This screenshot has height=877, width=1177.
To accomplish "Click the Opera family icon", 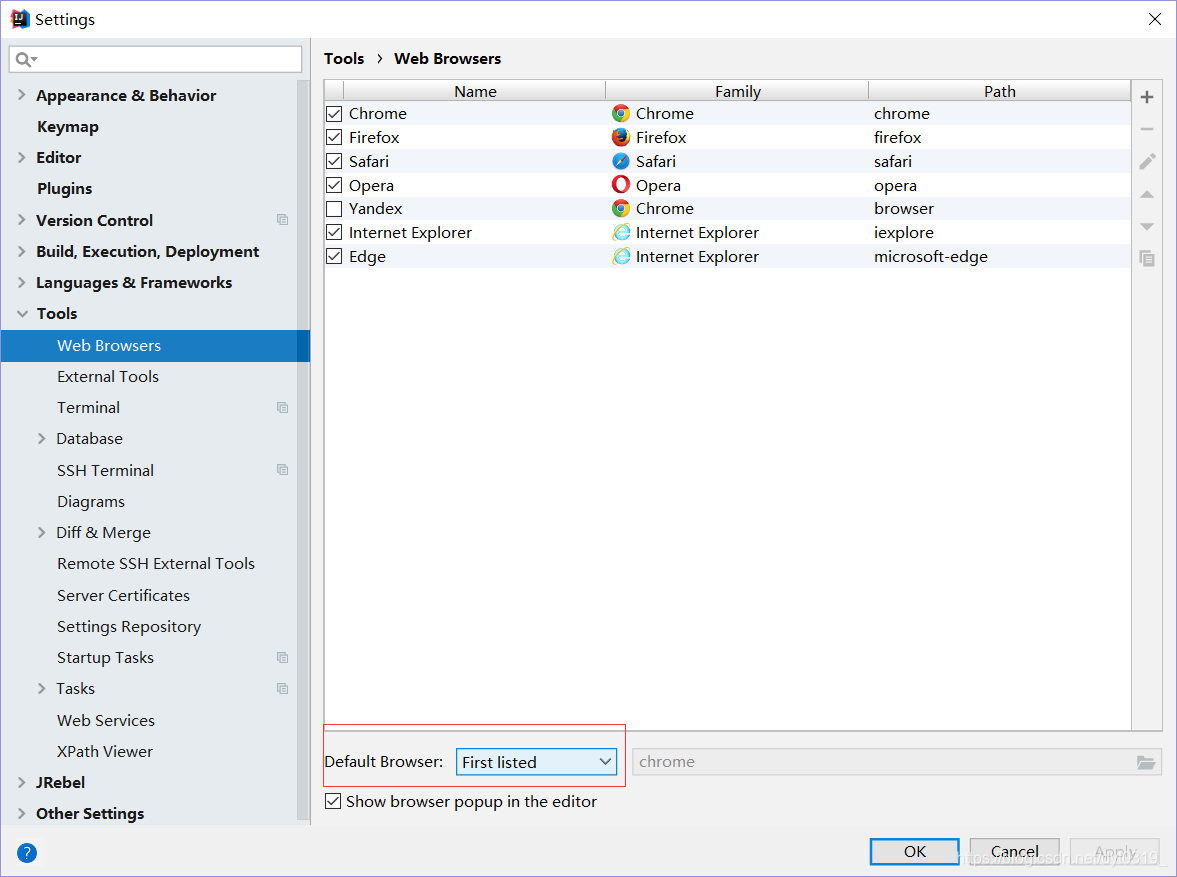I will coord(621,185).
